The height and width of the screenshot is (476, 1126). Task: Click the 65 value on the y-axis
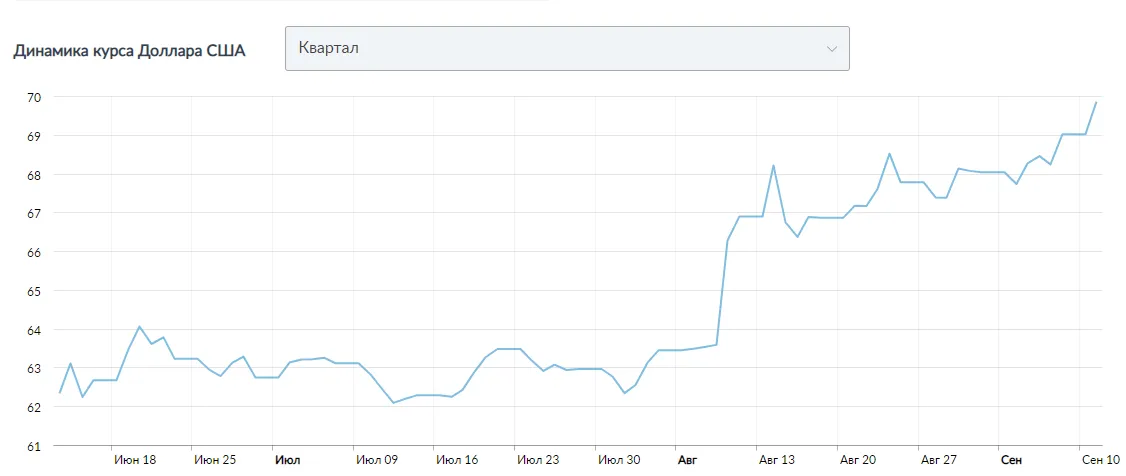(34, 291)
